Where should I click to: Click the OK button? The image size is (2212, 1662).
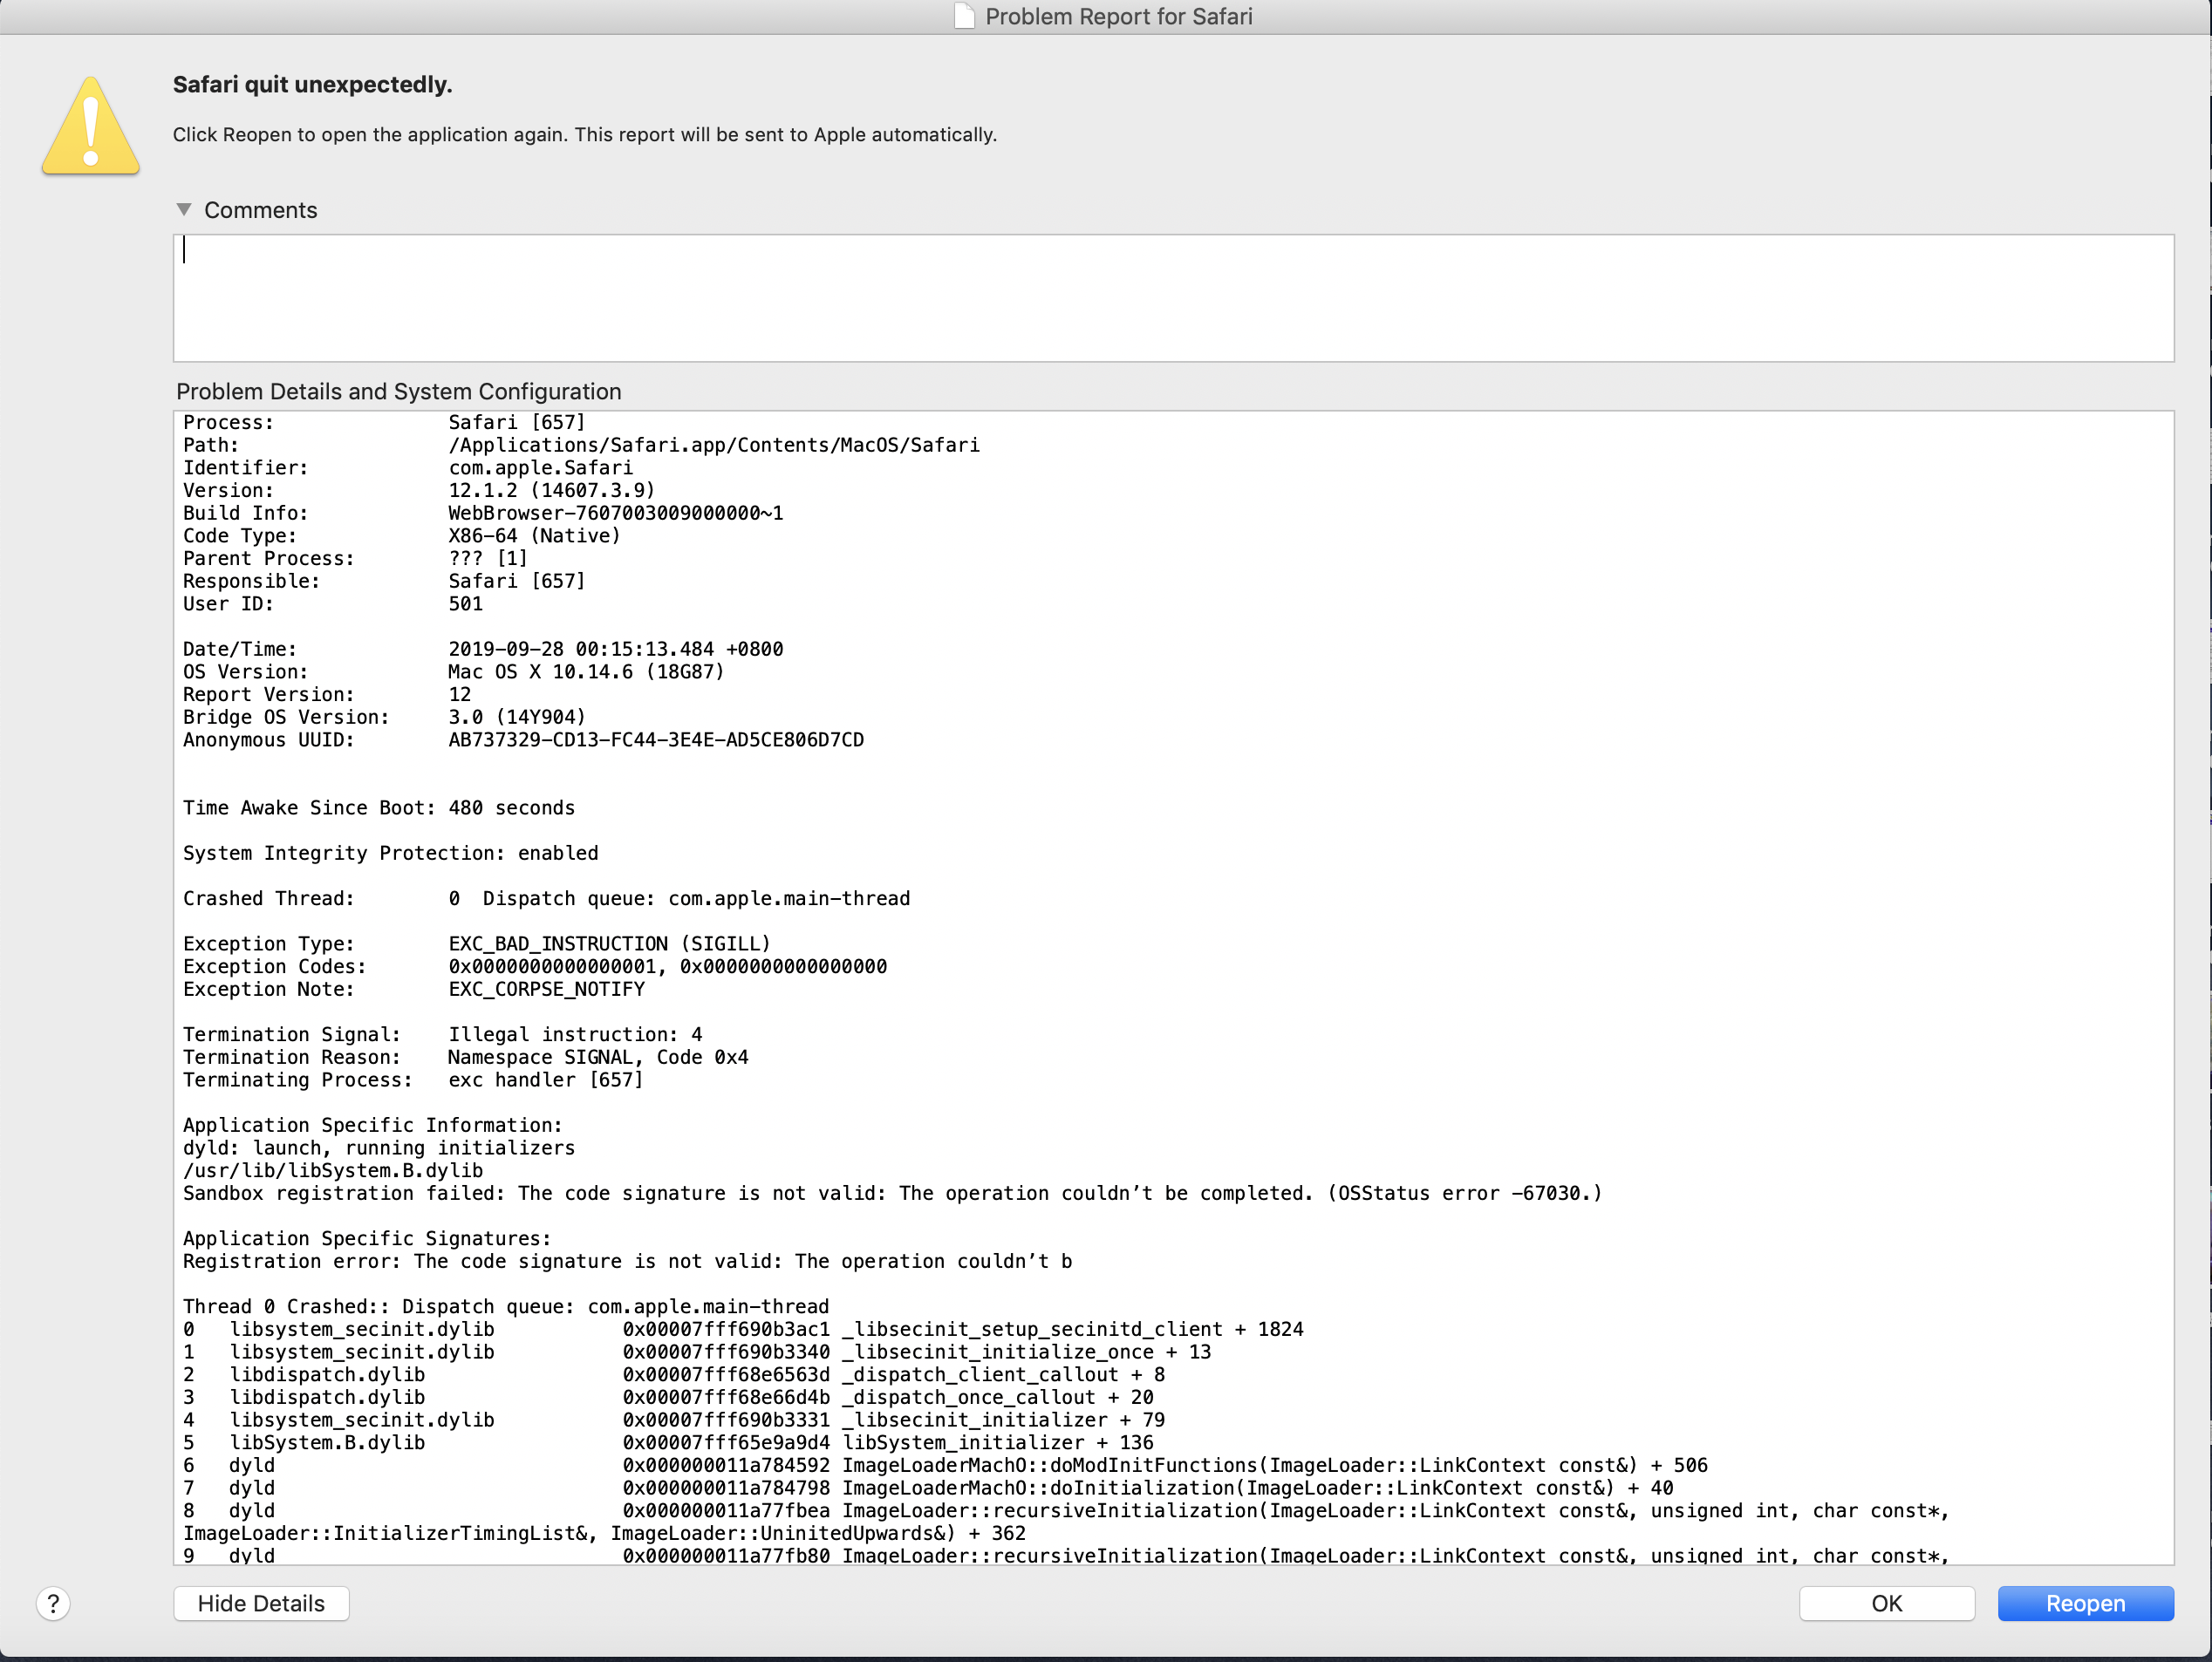[1886, 1603]
